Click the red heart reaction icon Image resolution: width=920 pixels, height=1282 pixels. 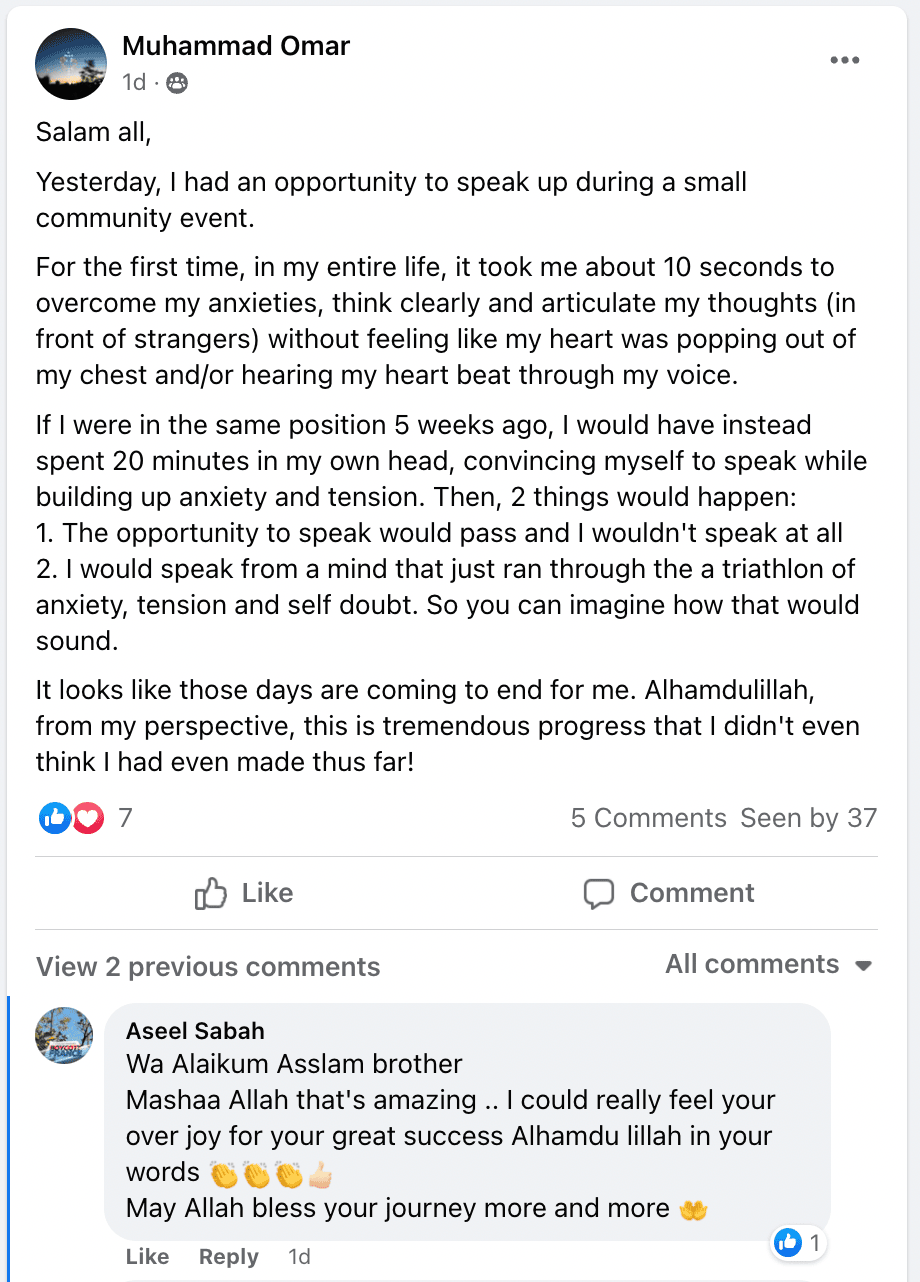click(88, 818)
